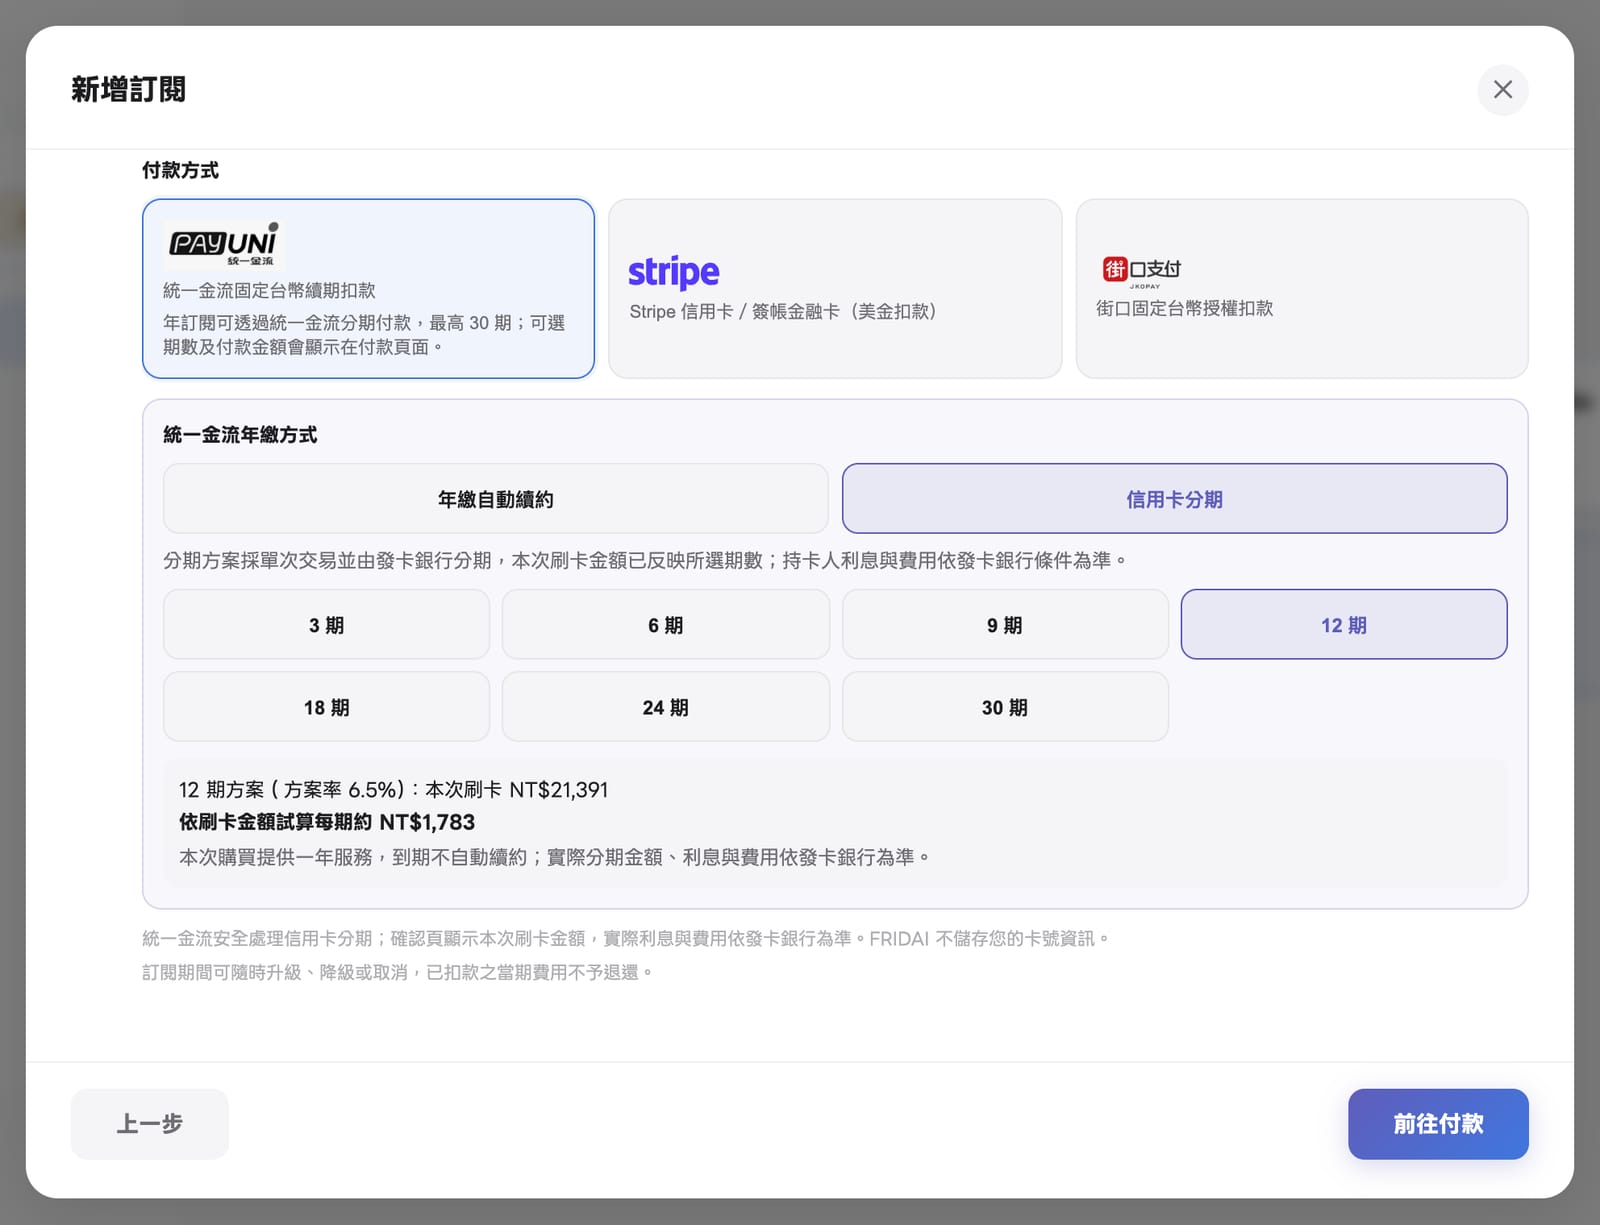Choose Stripe credit card payment option
This screenshot has width=1600, height=1225.
pos(835,288)
